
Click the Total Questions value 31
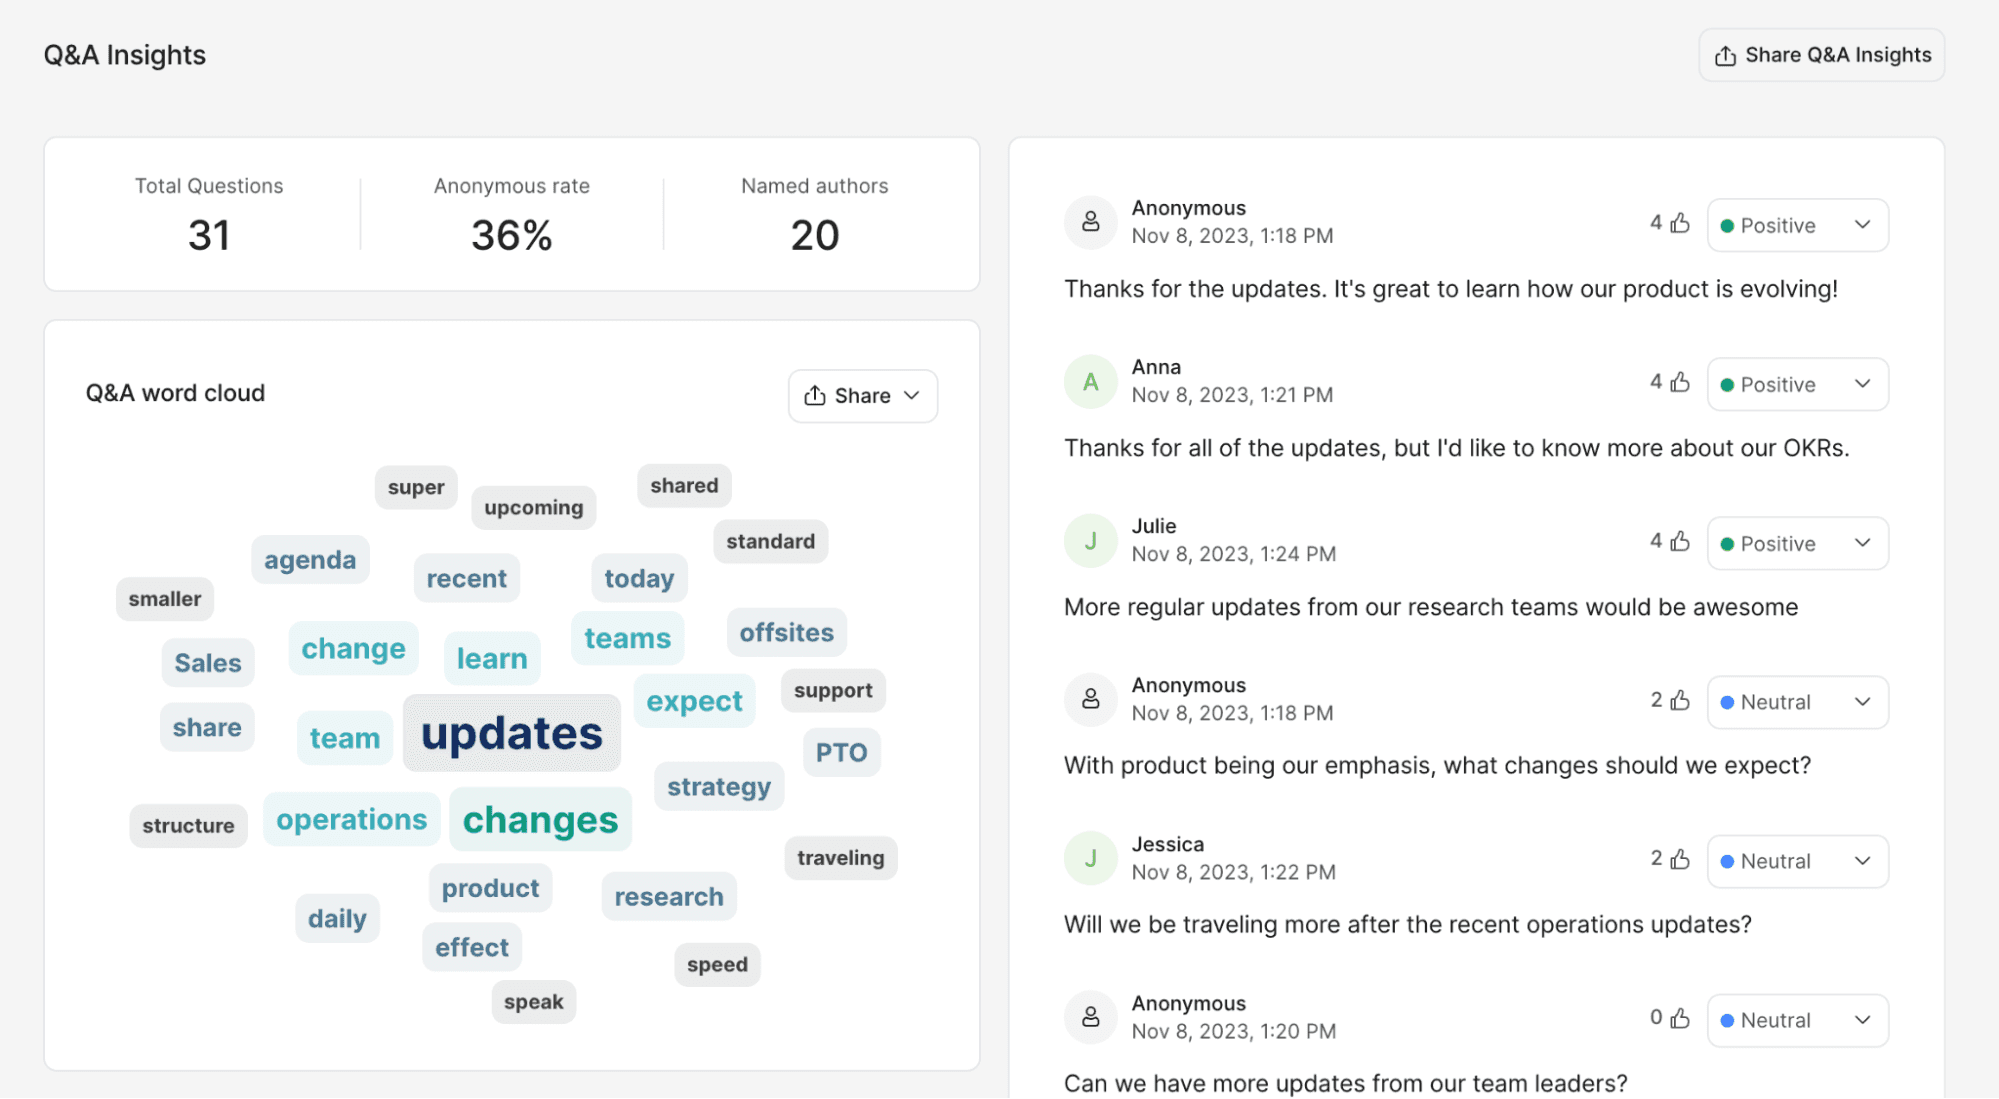click(x=209, y=236)
